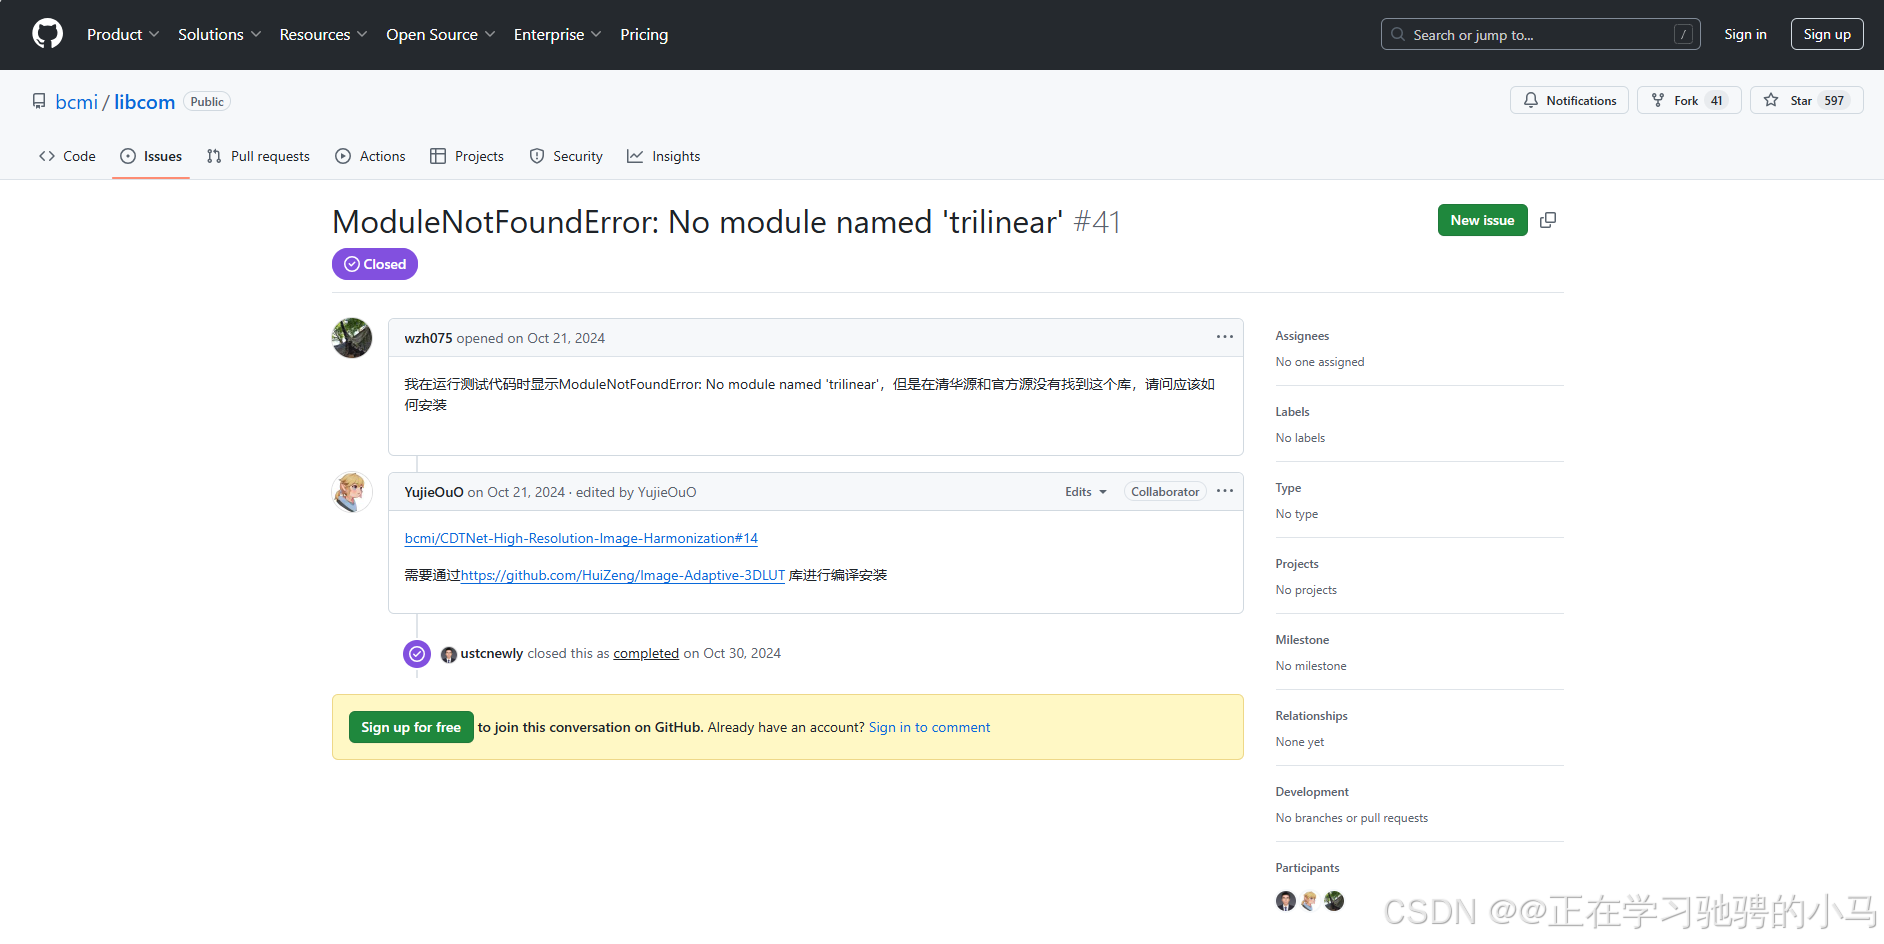Open CDTNet-High-Resolution-Image-Harmonization#14 link
1884x944 pixels.
pos(581,538)
